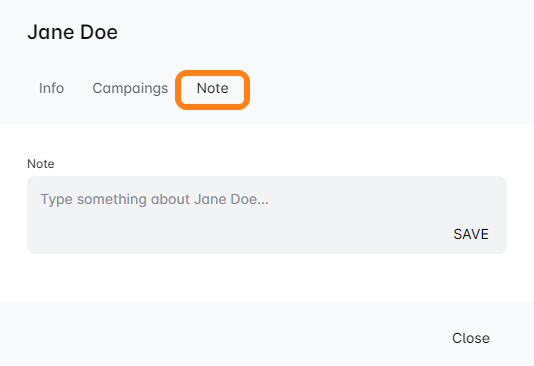Image resolution: width=534 pixels, height=366 pixels.
Task: View Jane Doe's Info section
Action: point(51,88)
